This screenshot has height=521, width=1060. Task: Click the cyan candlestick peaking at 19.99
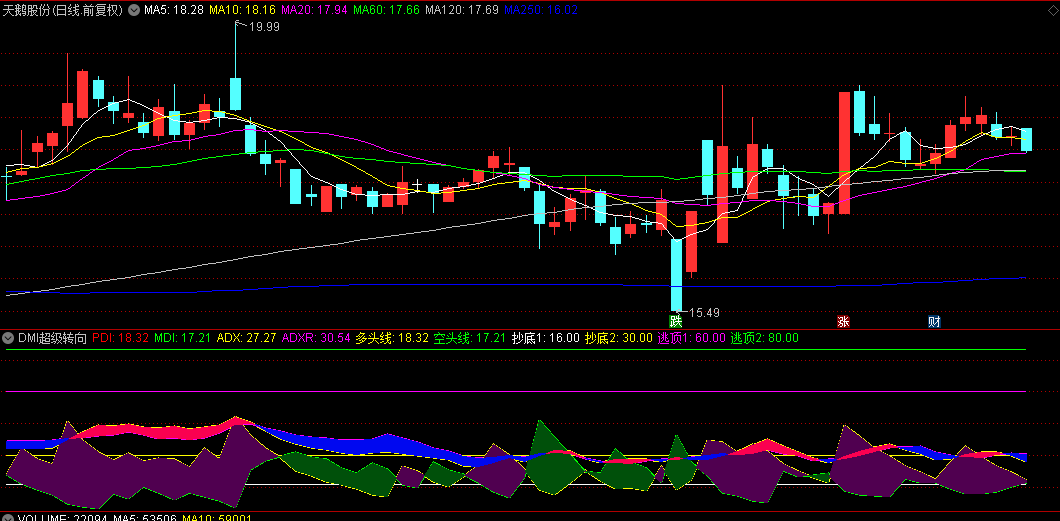[x=235, y=93]
